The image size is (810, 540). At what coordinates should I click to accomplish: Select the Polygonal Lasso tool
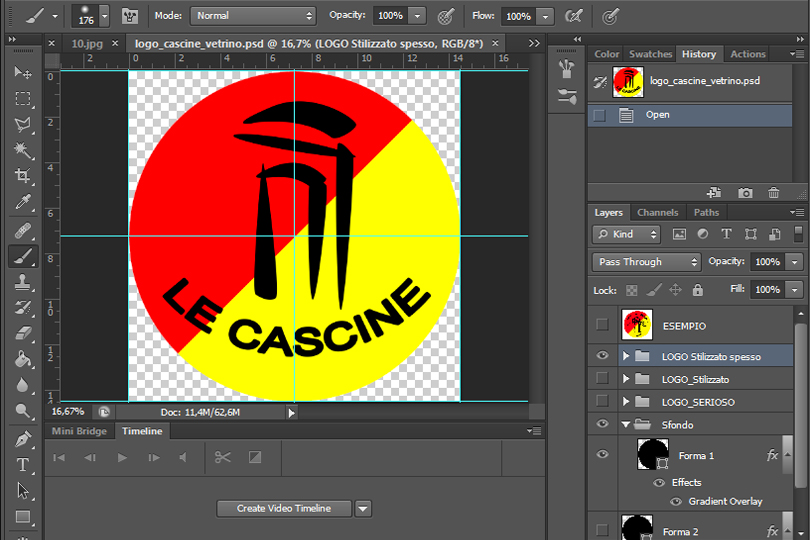[x=22, y=125]
